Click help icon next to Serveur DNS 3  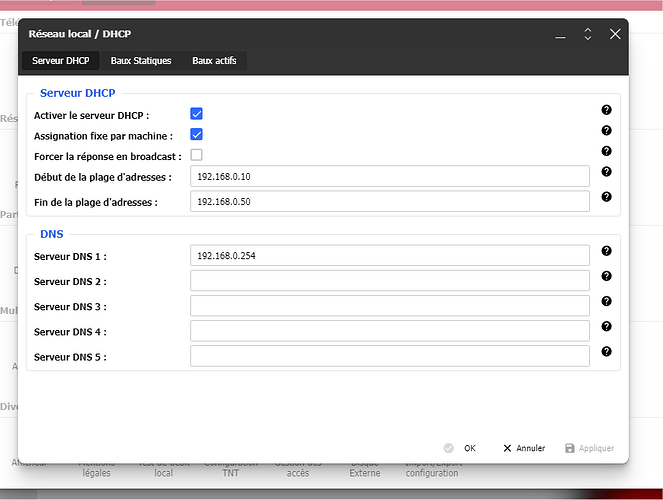click(x=606, y=301)
